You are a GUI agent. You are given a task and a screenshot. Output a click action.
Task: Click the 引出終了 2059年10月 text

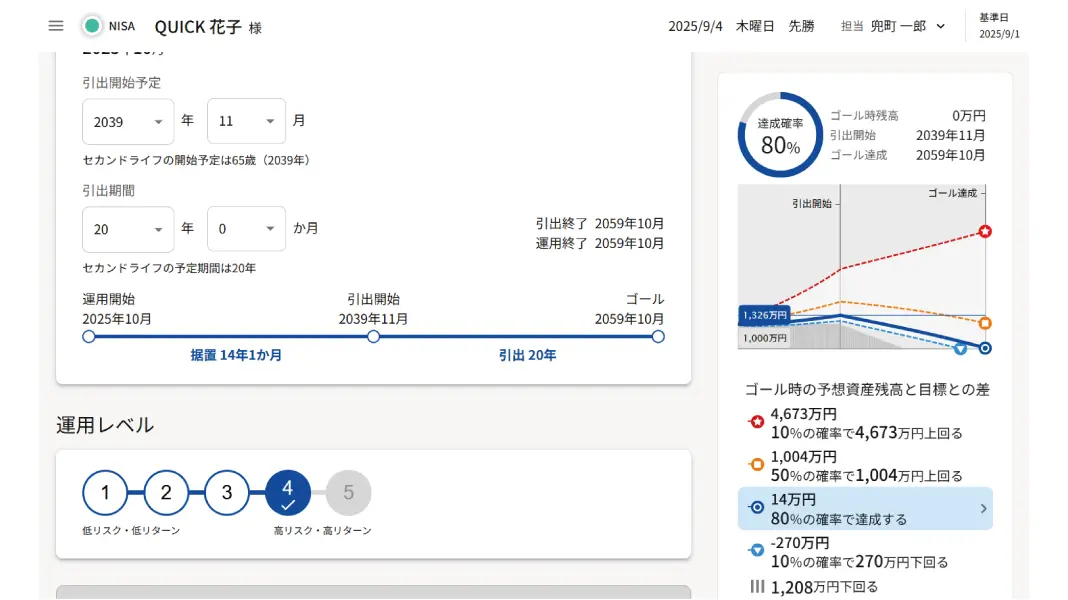coord(599,223)
